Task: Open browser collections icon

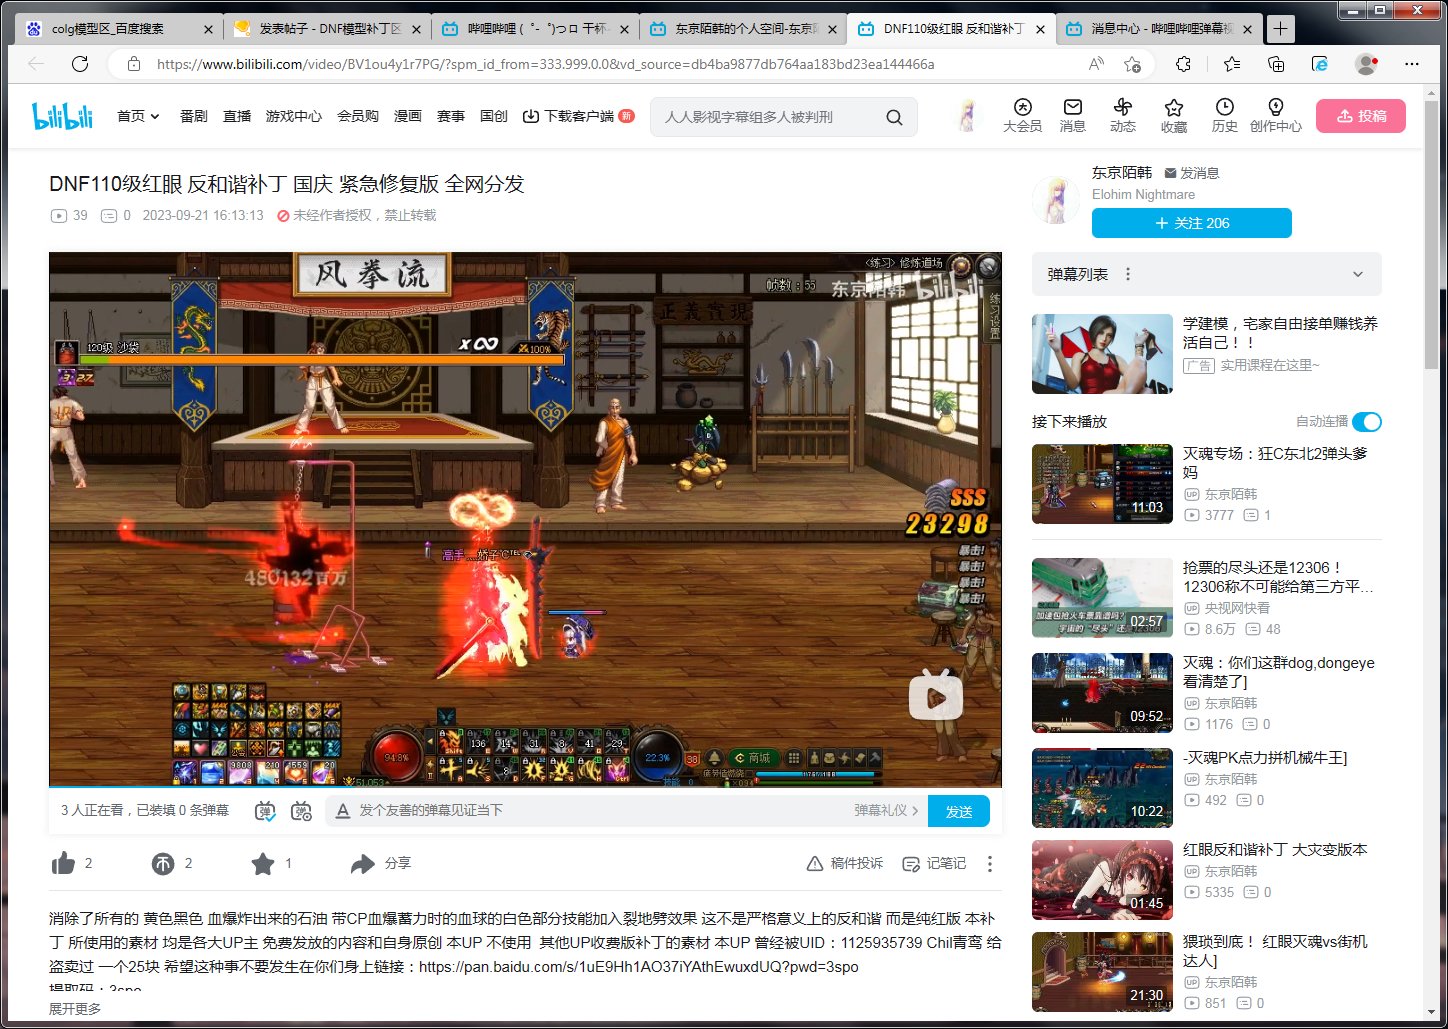Action: pyautogui.click(x=1275, y=64)
